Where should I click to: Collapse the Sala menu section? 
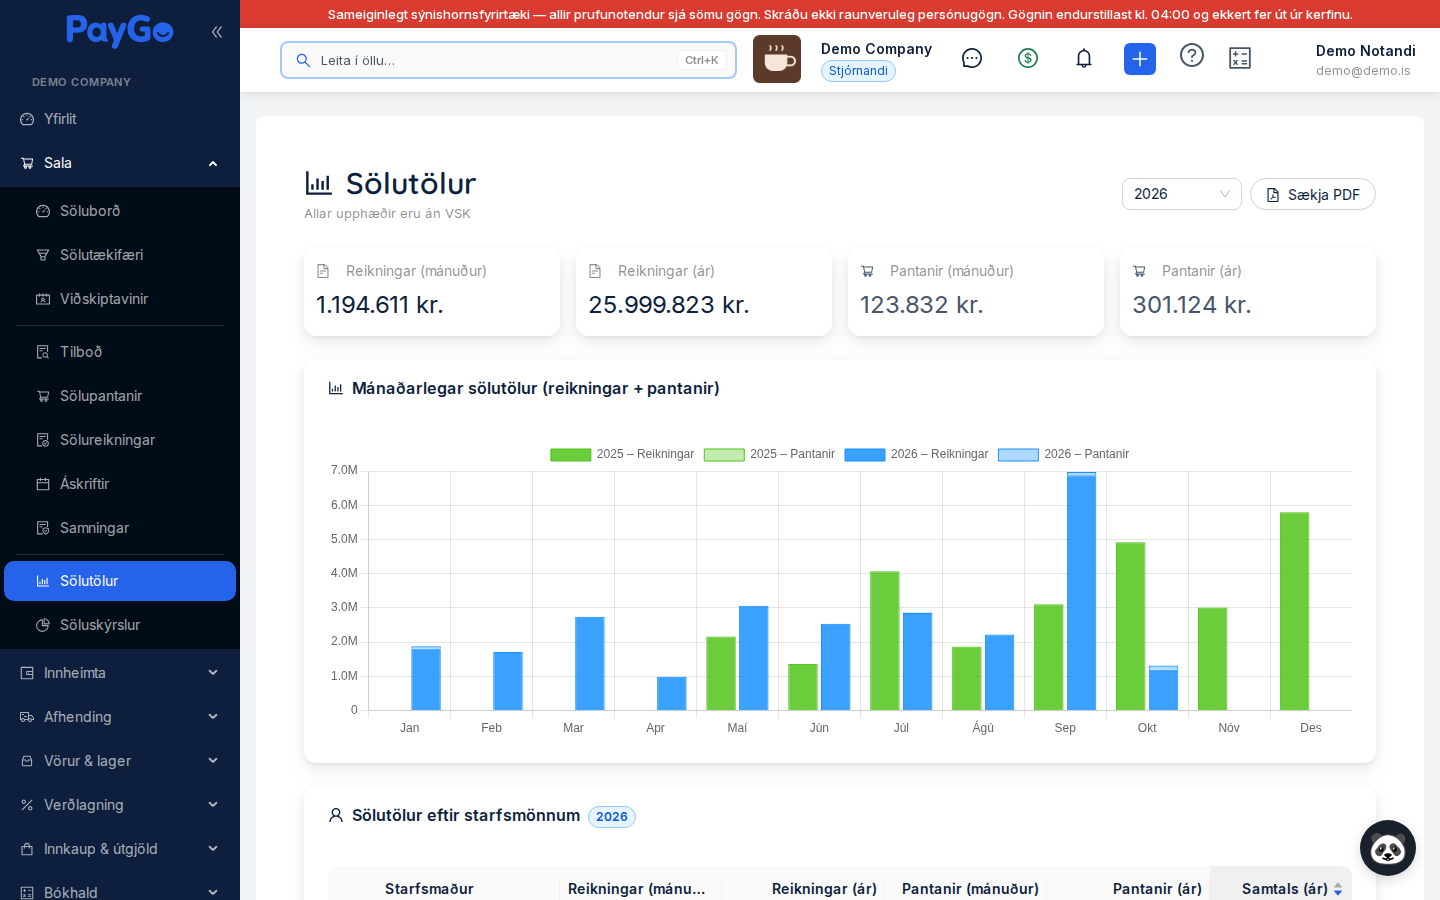click(120, 163)
